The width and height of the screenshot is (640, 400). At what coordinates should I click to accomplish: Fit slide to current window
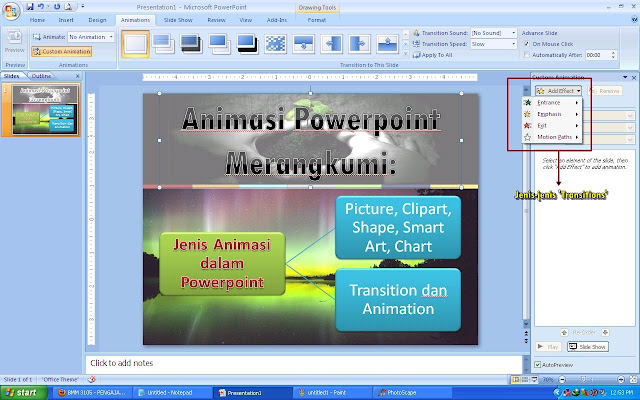633,380
